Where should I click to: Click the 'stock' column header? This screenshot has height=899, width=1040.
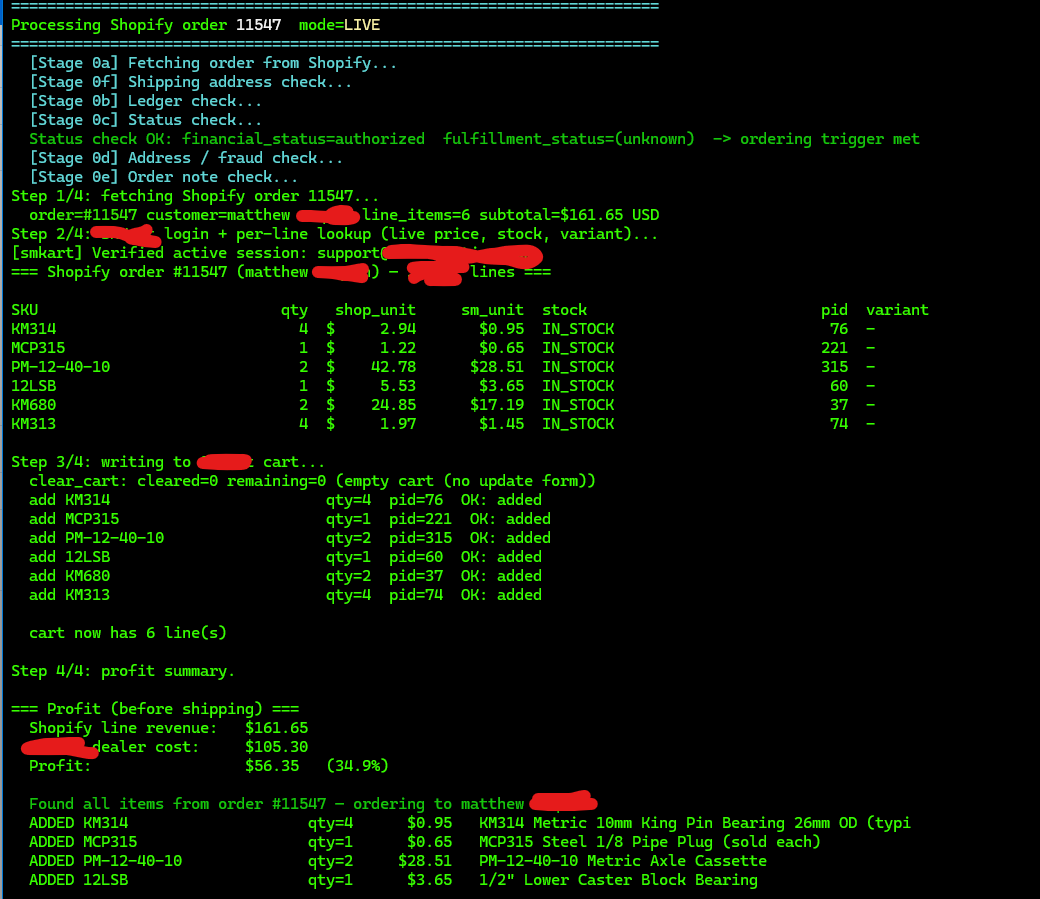point(564,311)
